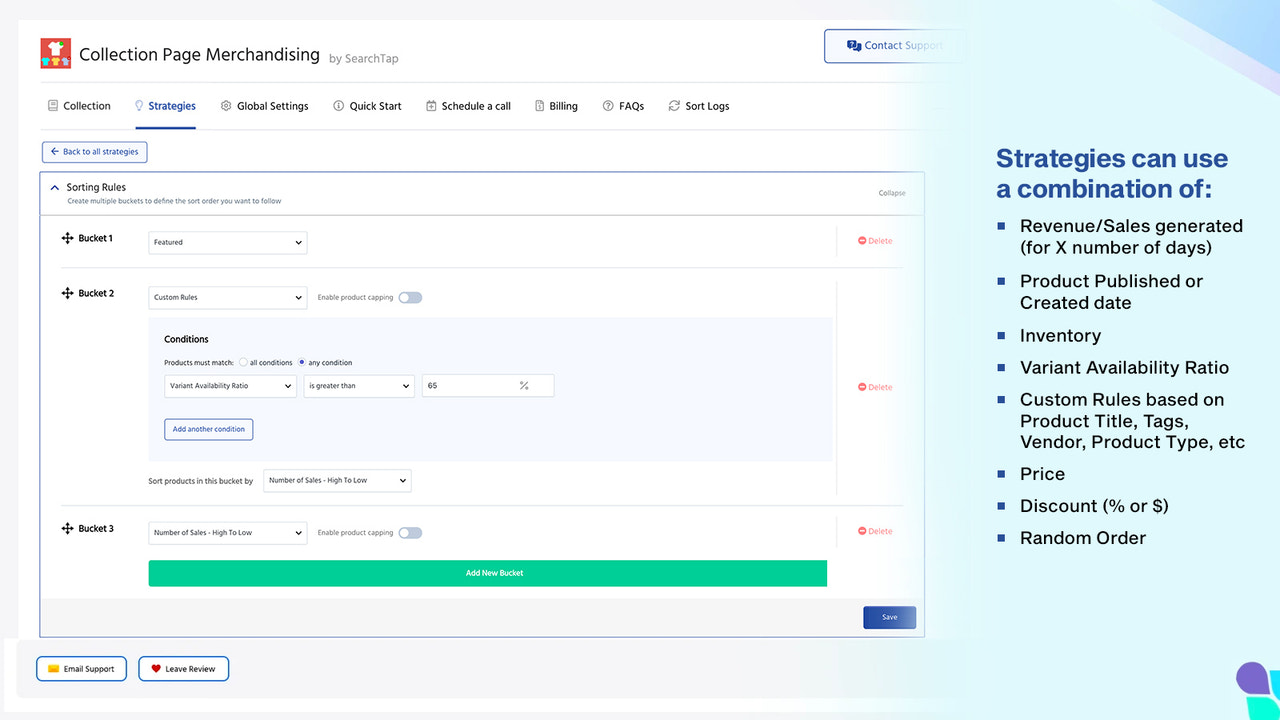Viewport: 1280px width, 720px height.
Task: Open the 'is greater than' operator dropdown
Action: point(358,385)
